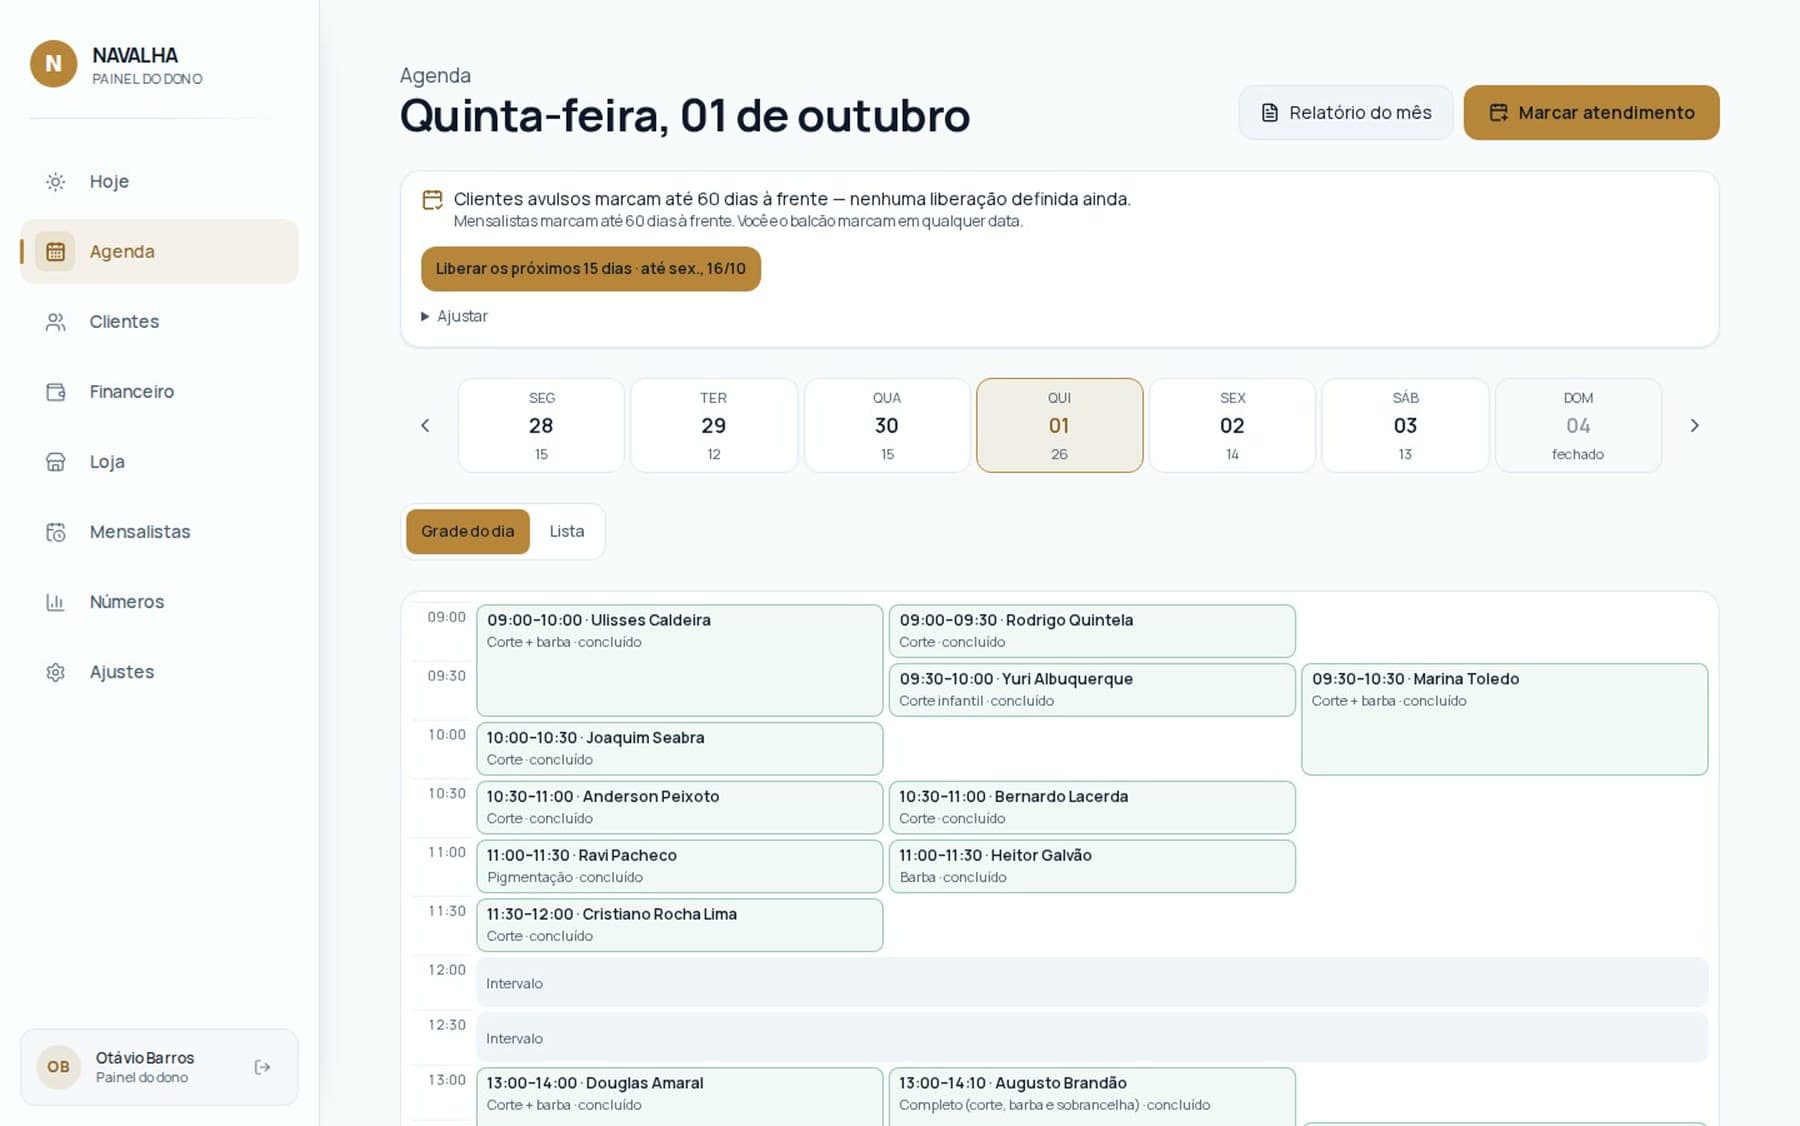Select Saturday 03 in the week strip
This screenshot has height=1126, width=1800.
[1405, 425]
